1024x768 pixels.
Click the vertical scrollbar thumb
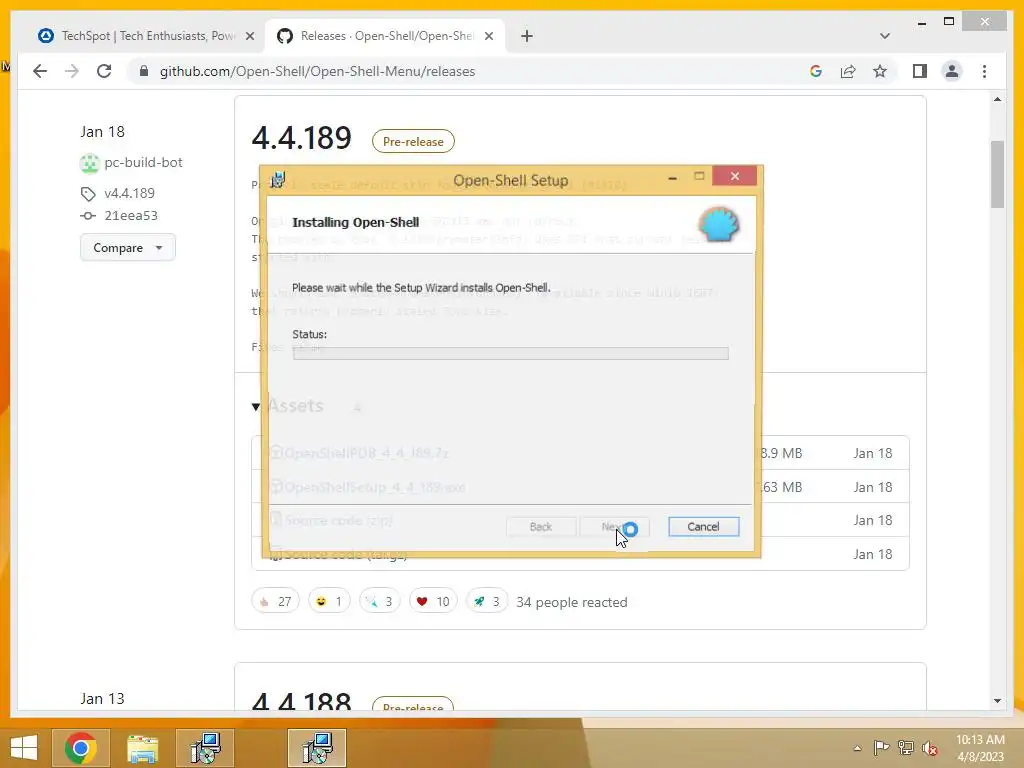[x=997, y=174]
